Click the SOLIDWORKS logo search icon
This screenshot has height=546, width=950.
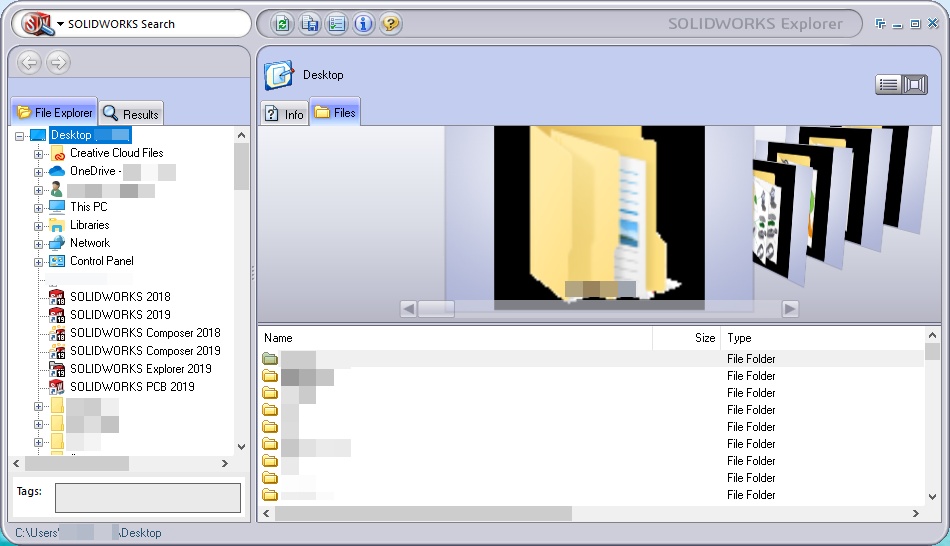[x=37, y=24]
